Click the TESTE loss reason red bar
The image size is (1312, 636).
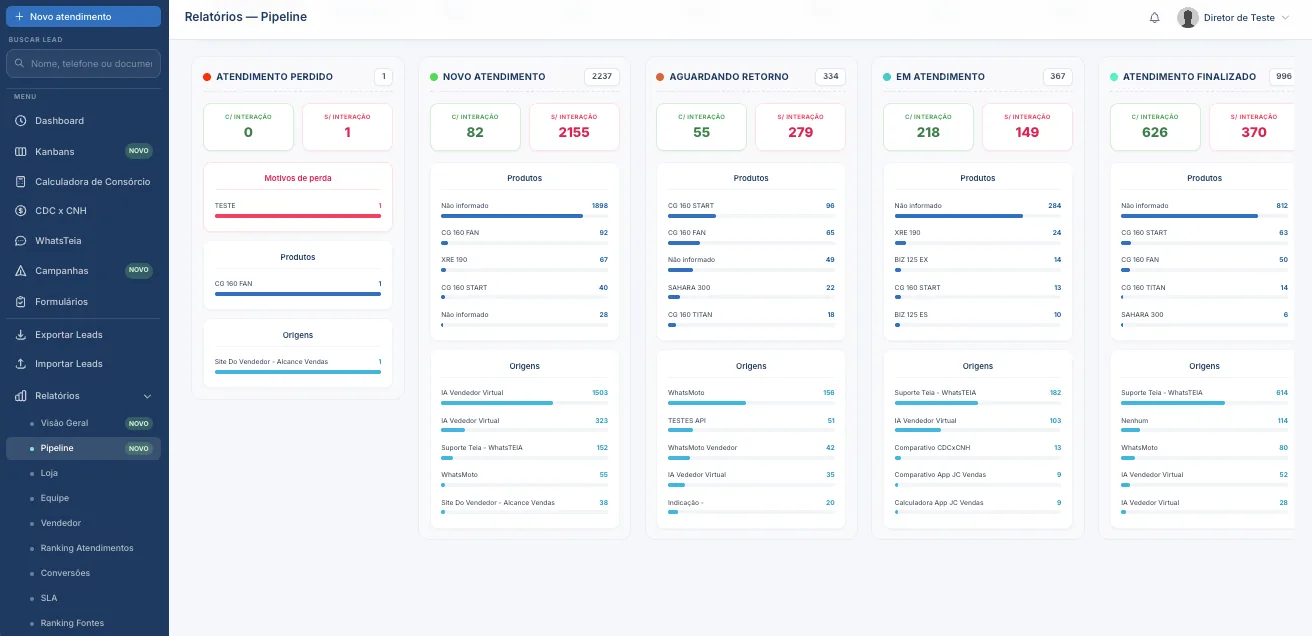click(x=298, y=216)
